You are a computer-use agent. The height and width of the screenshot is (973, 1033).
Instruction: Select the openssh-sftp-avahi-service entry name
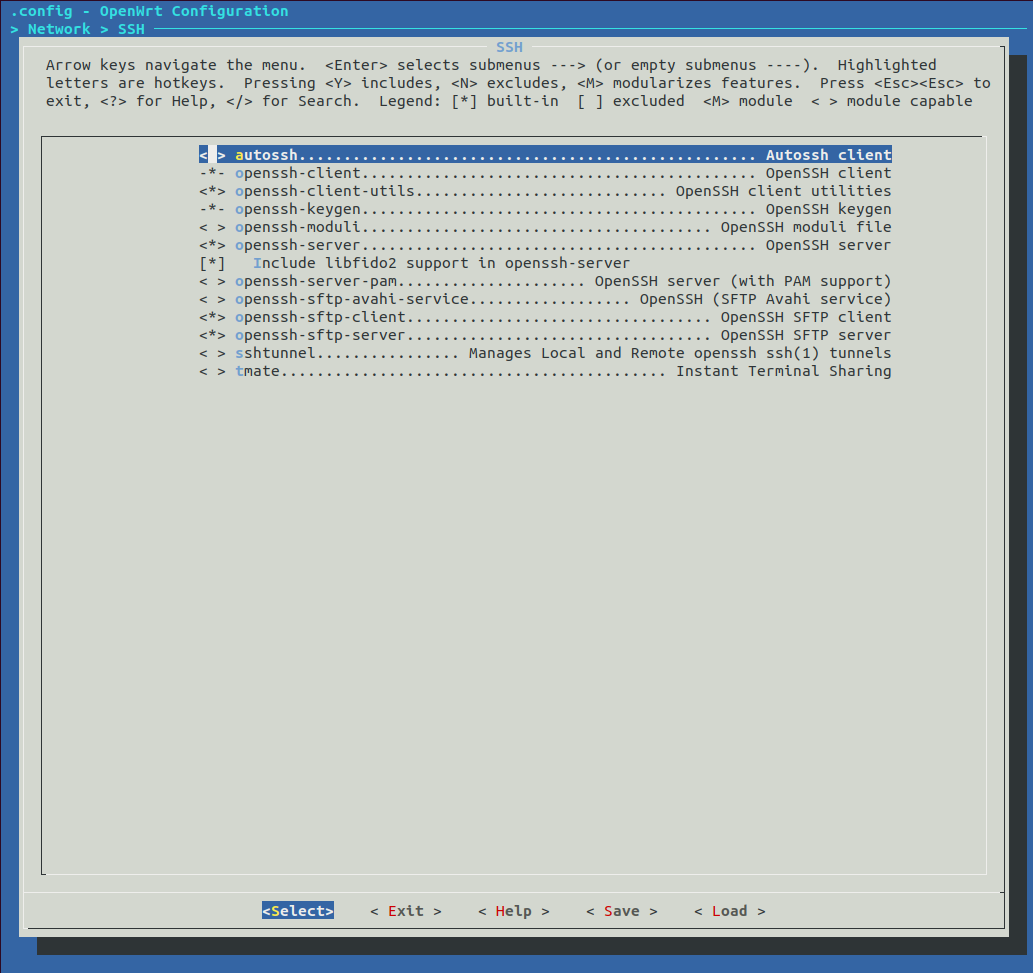pyautogui.click(x=352, y=299)
